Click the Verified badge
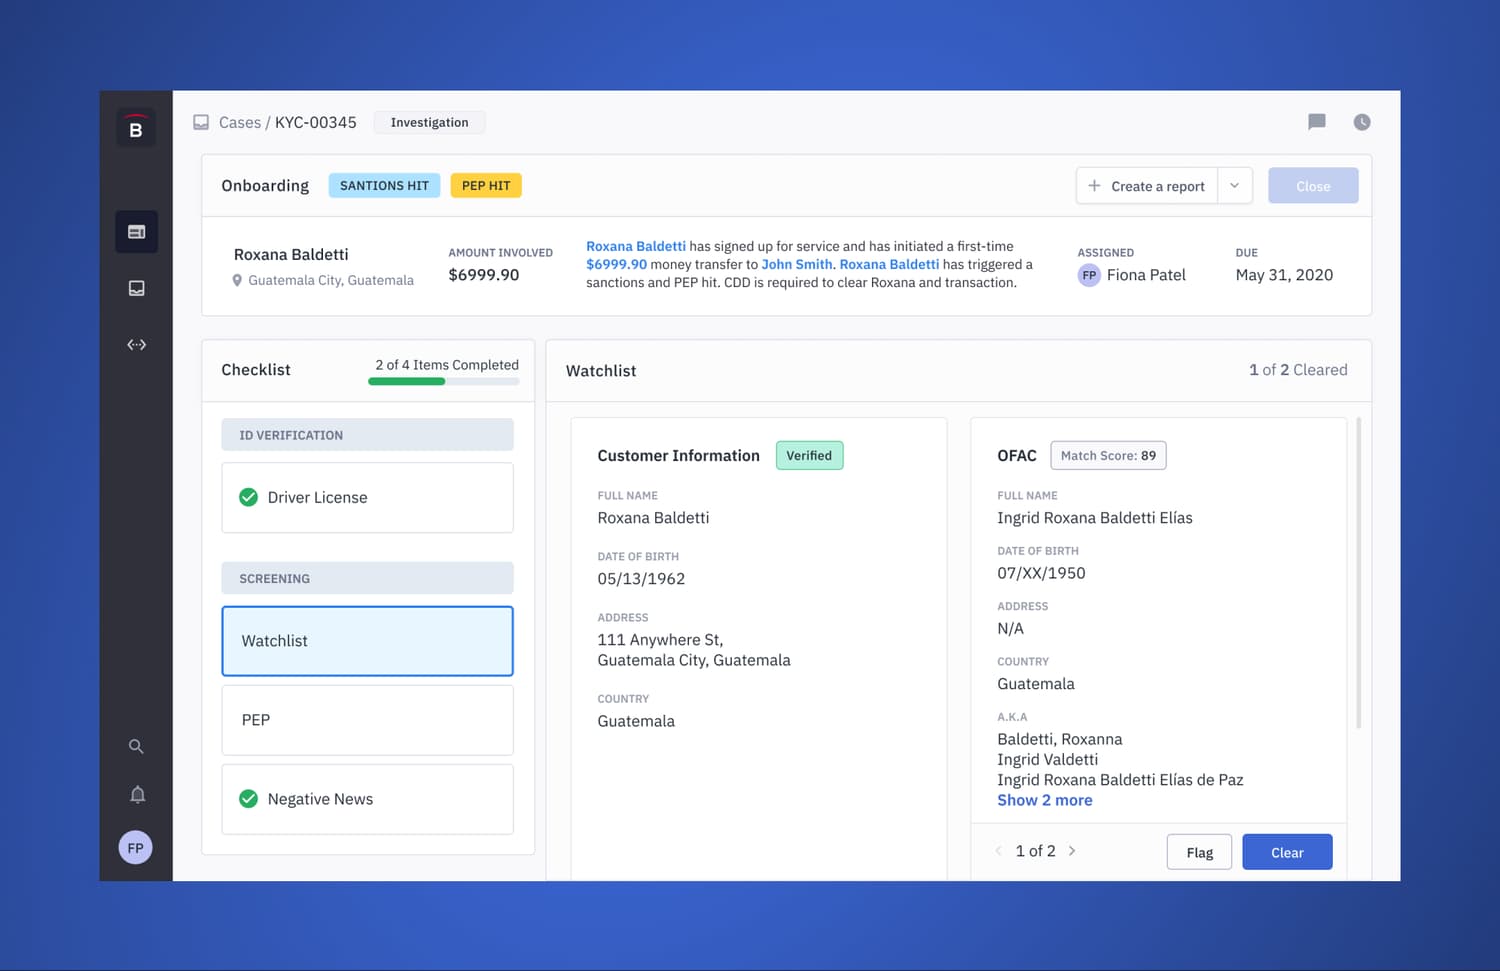 pos(809,456)
